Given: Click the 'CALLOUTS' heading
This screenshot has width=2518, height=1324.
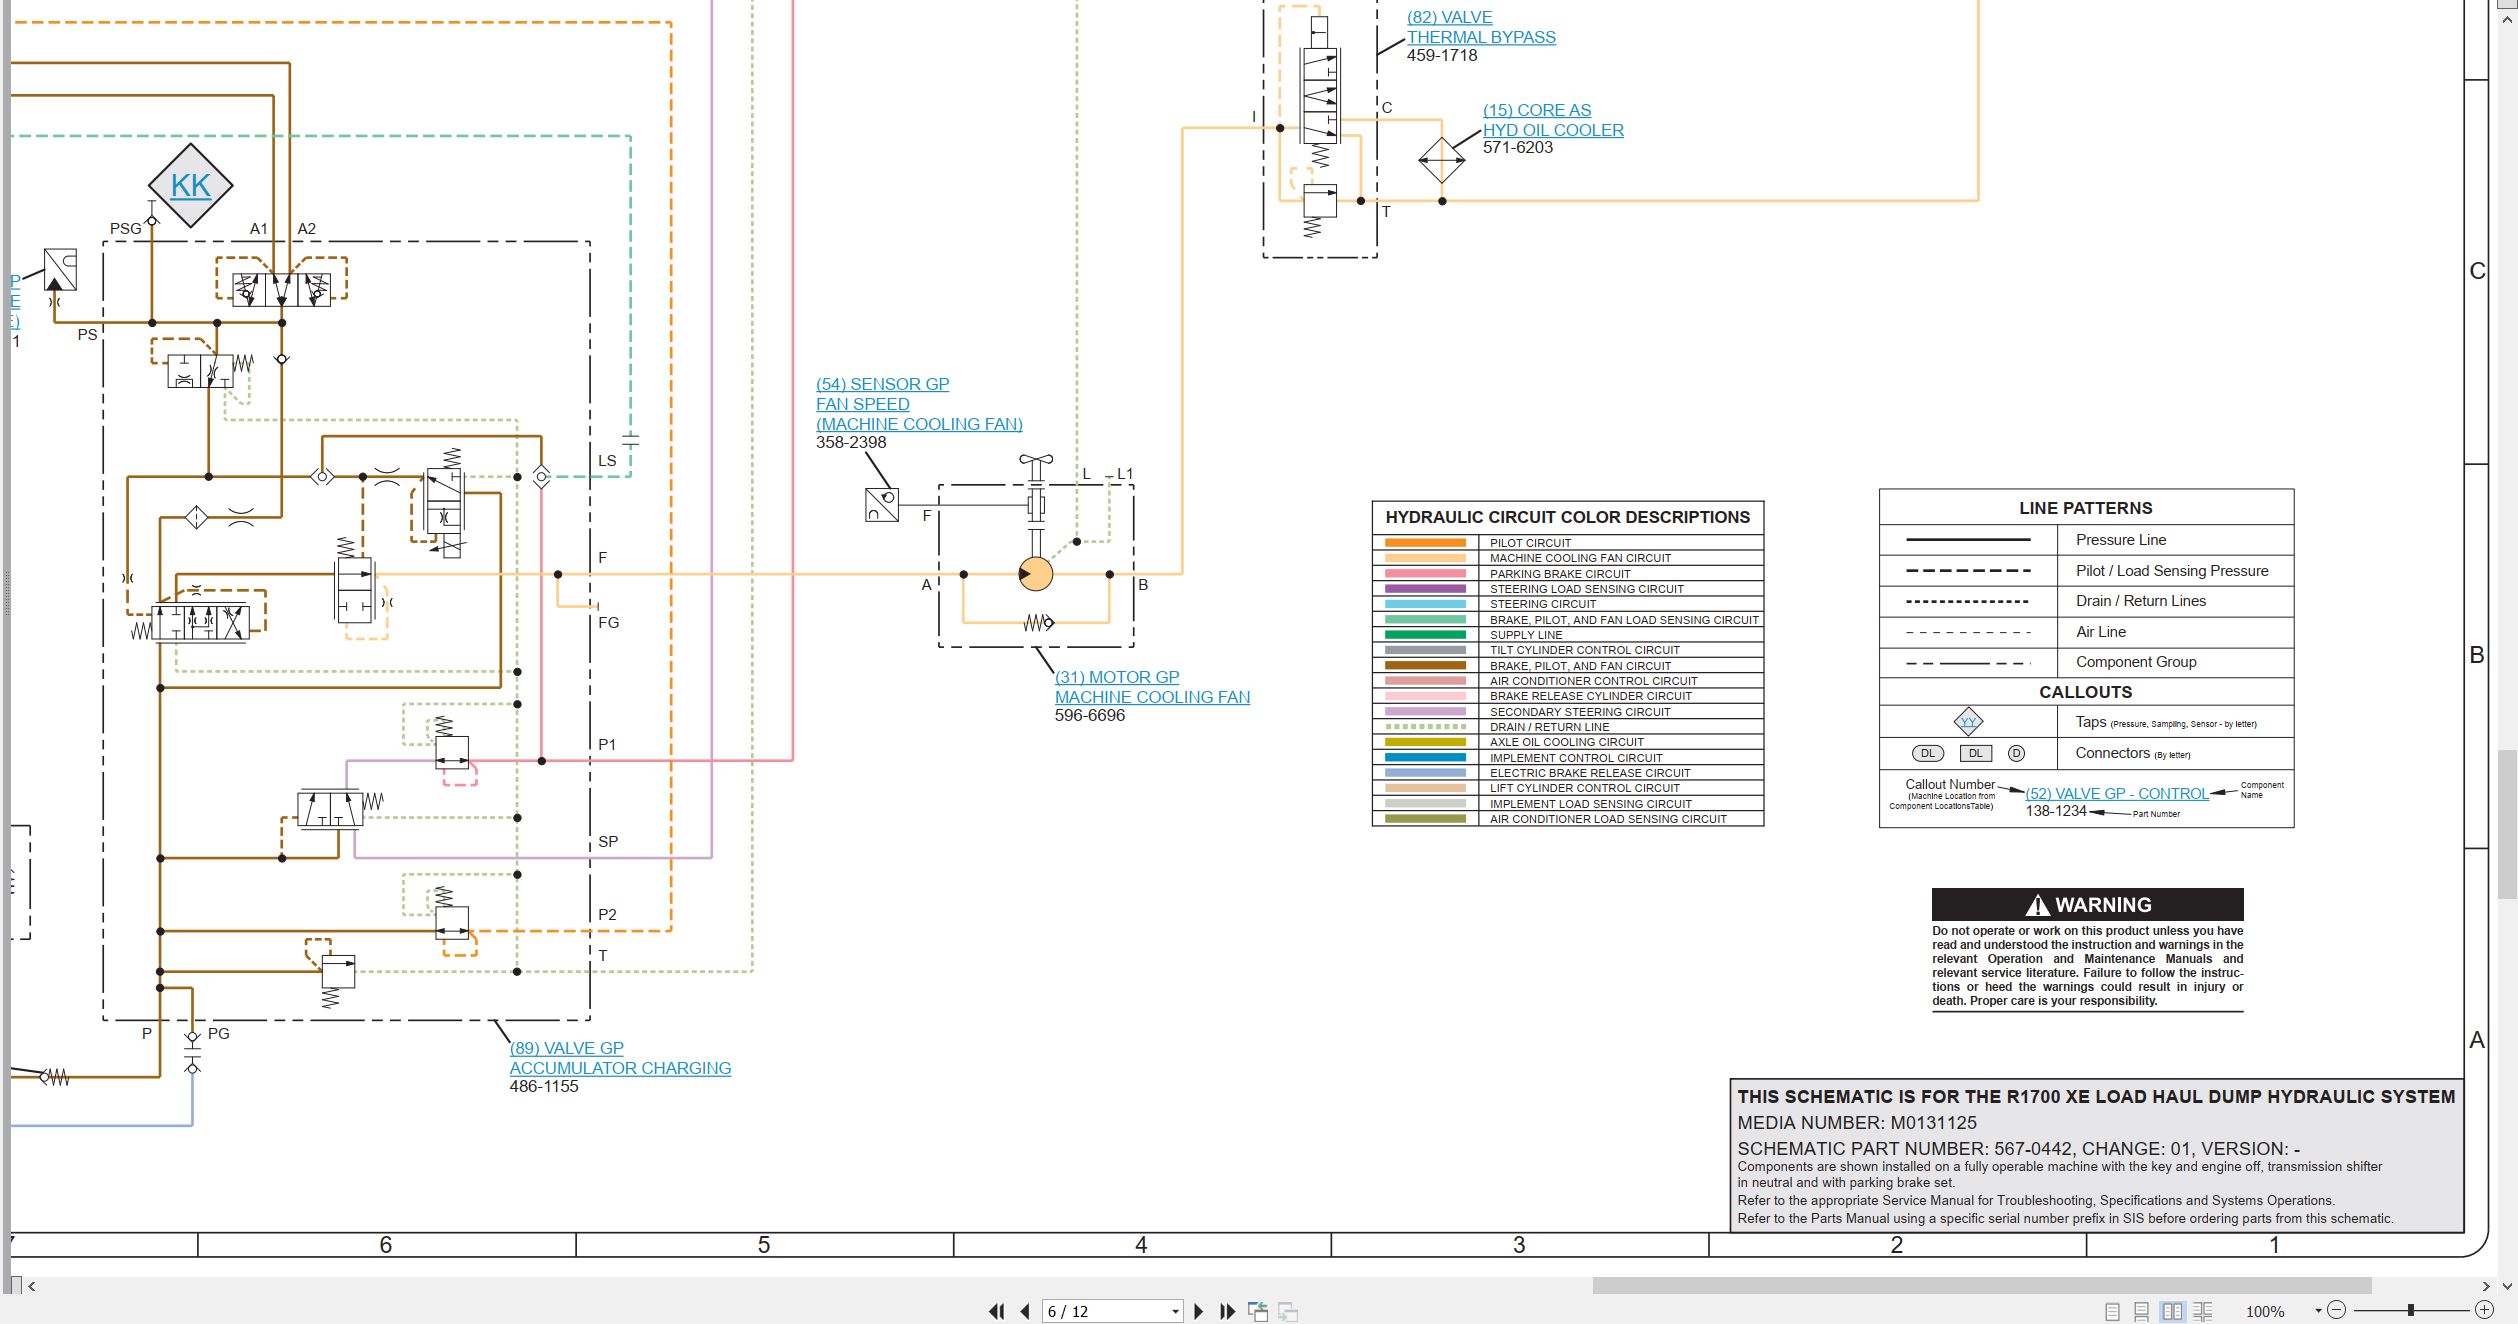Looking at the screenshot, I should 2086,692.
